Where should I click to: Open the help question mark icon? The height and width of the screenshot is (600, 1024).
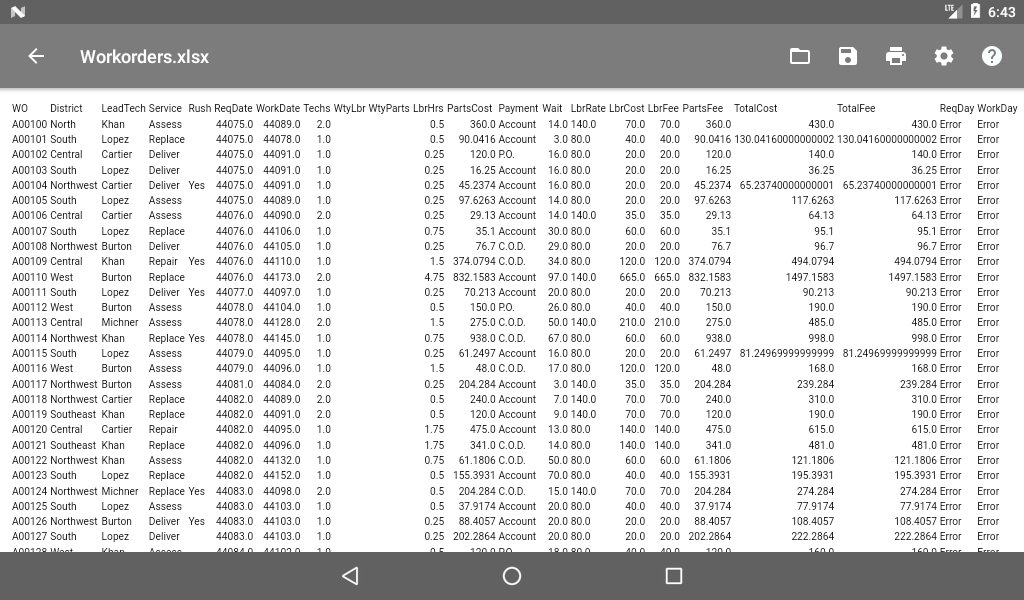[x=991, y=56]
